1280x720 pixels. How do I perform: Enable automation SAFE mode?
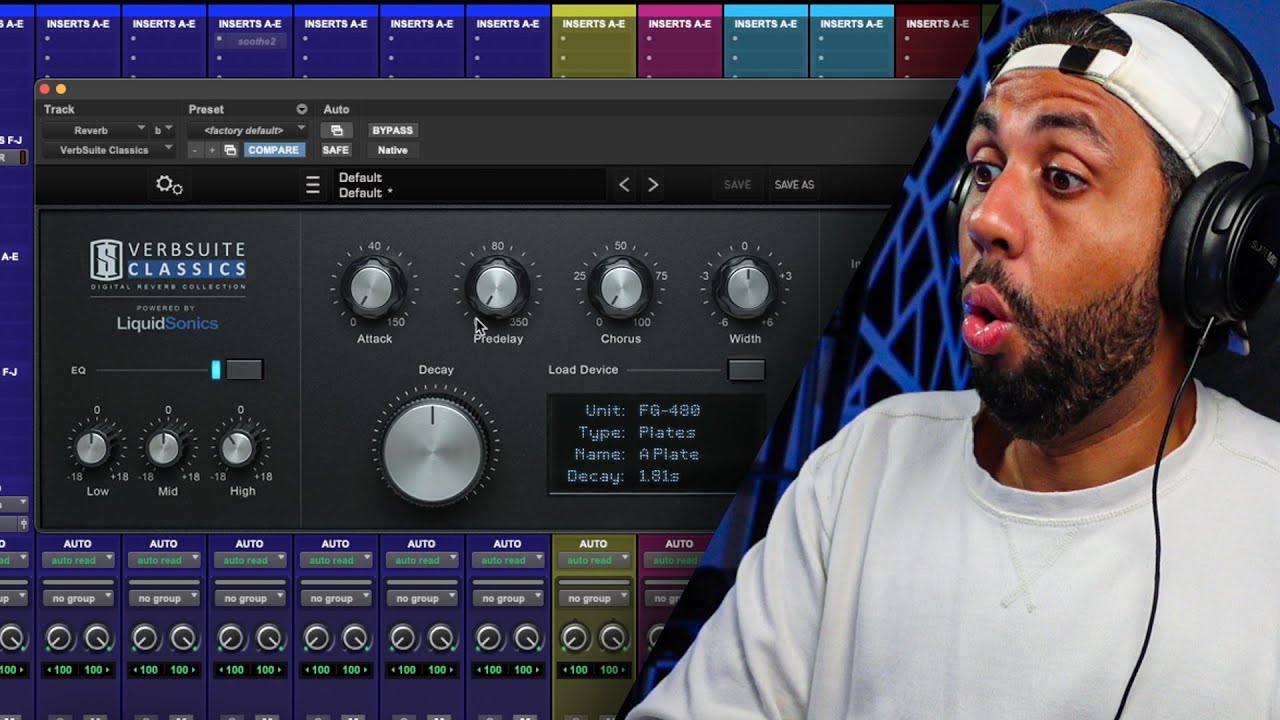[x=336, y=150]
